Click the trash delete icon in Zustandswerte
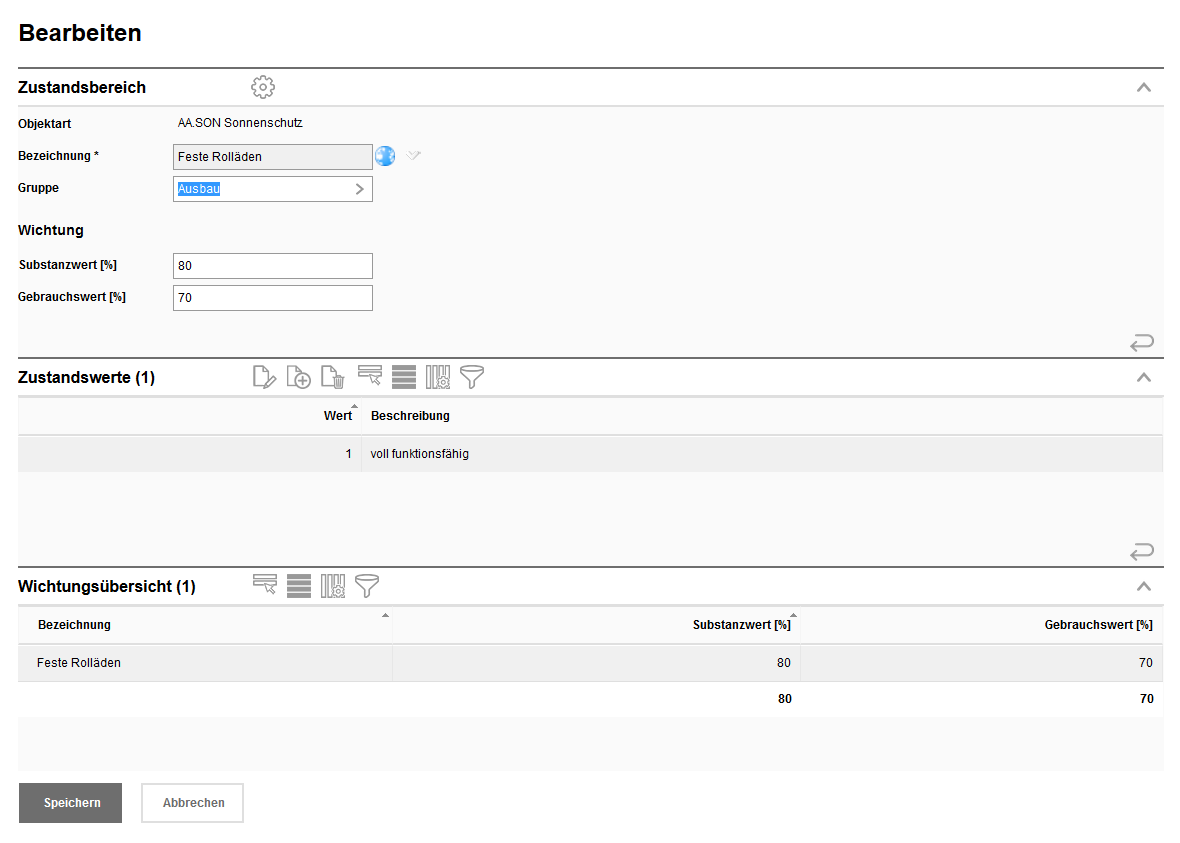The height and width of the screenshot is (843, 1180). click(x=333, y=377)
